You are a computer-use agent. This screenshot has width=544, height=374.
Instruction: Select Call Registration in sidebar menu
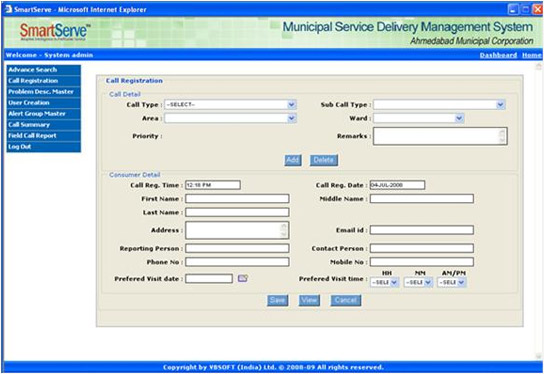pyautogui.click(x=44, y=81)
